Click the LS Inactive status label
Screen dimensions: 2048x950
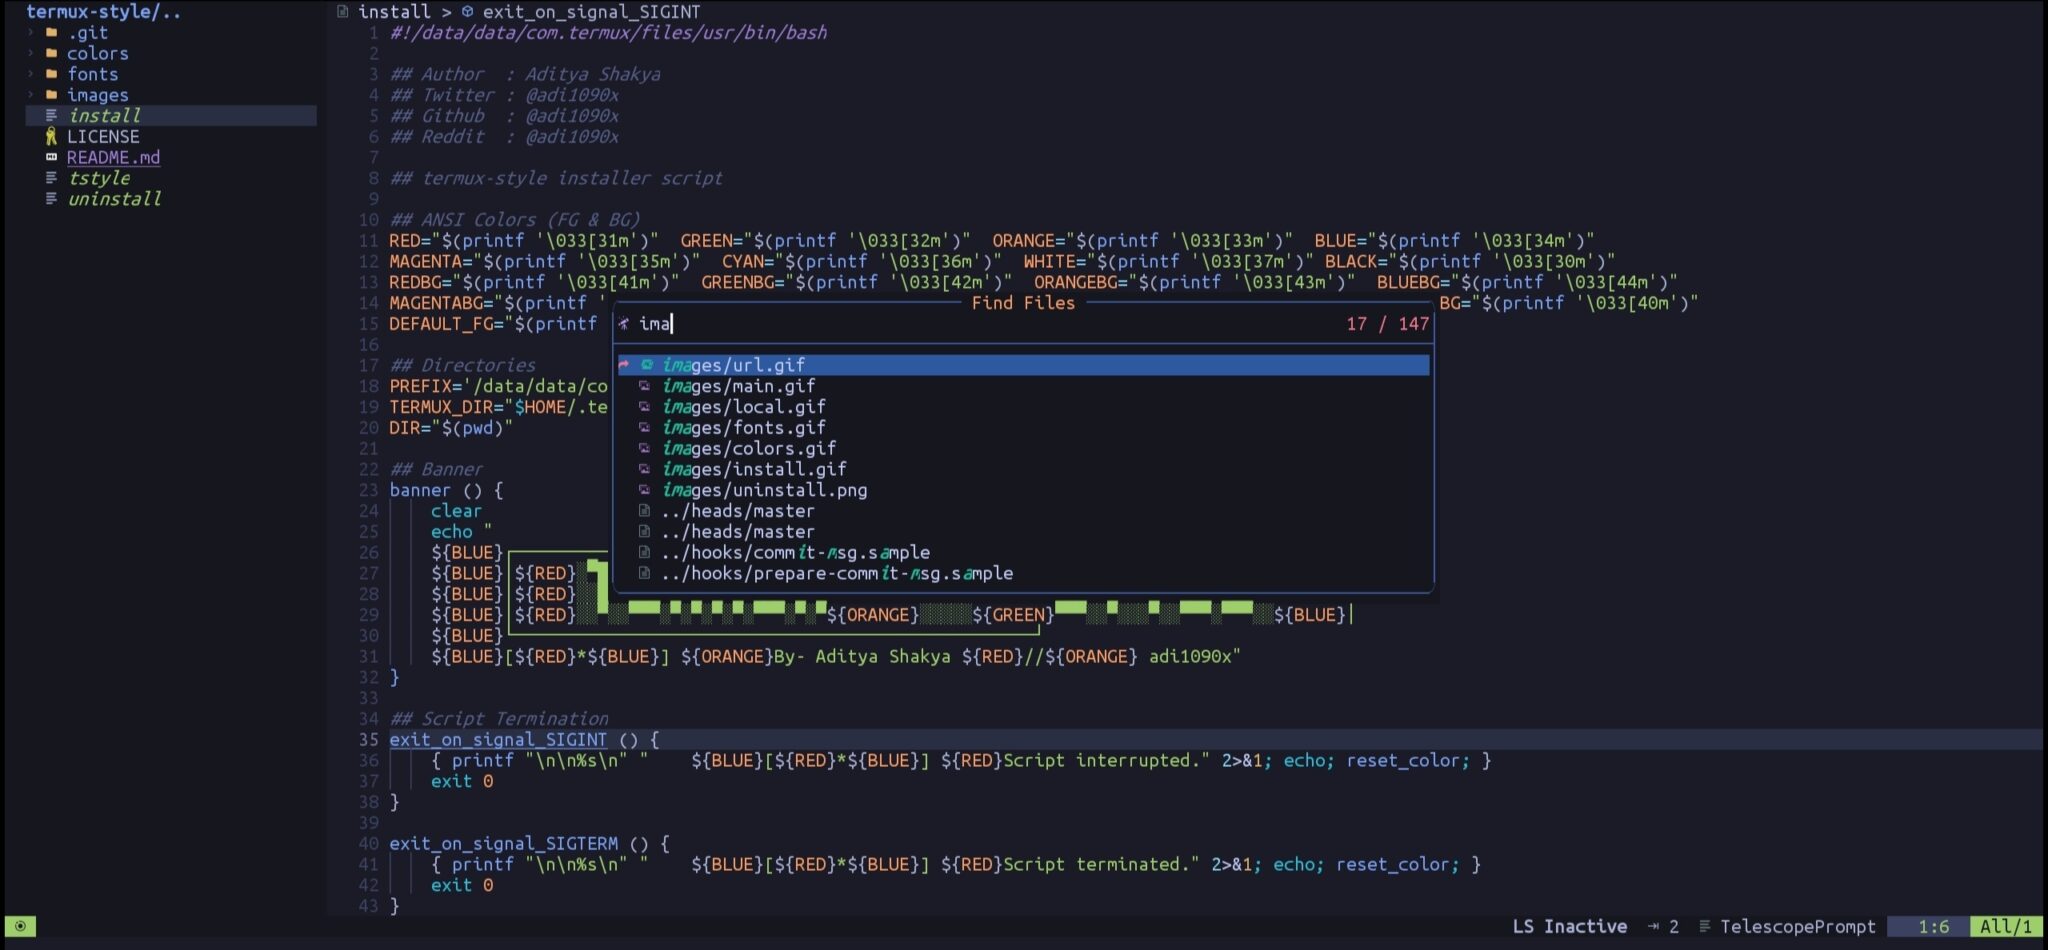(1569, 926)
